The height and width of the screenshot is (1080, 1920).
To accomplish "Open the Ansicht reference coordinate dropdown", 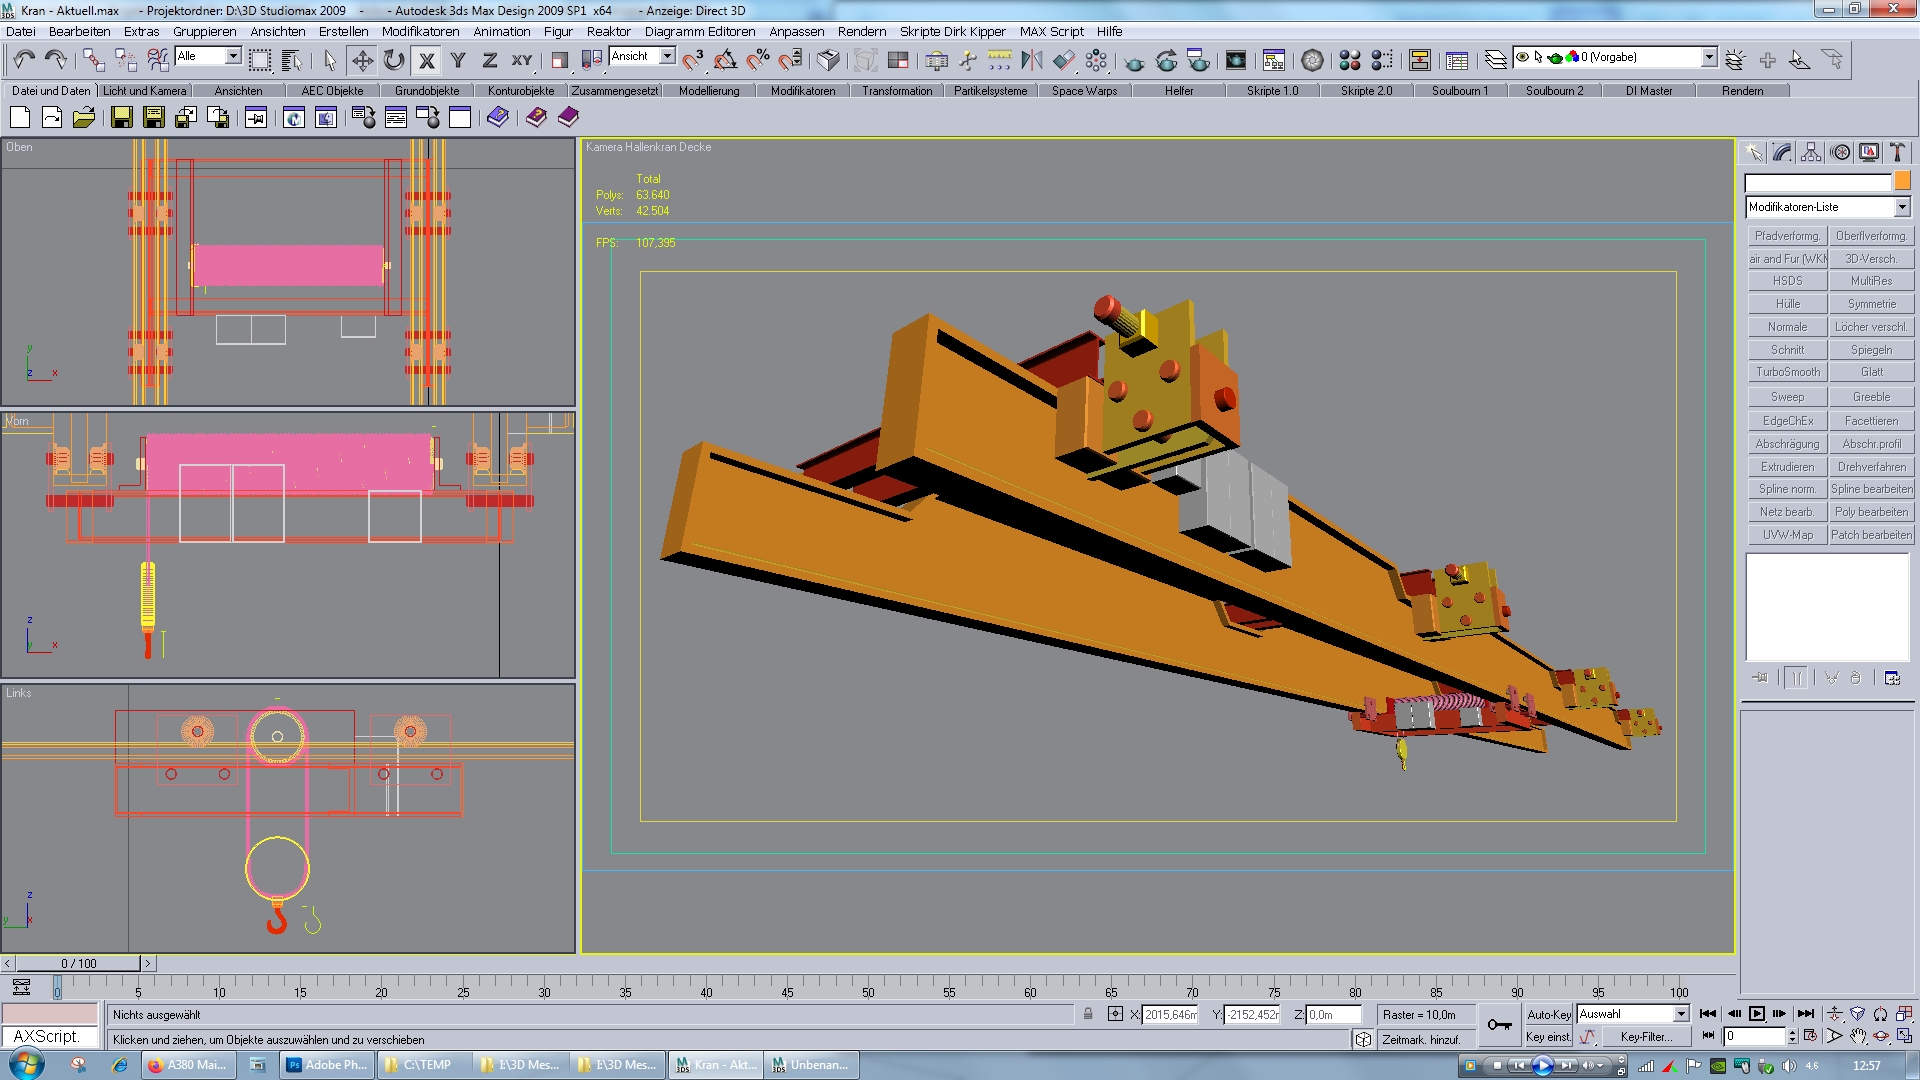I will pyautogui.click(x=667, y=56).
